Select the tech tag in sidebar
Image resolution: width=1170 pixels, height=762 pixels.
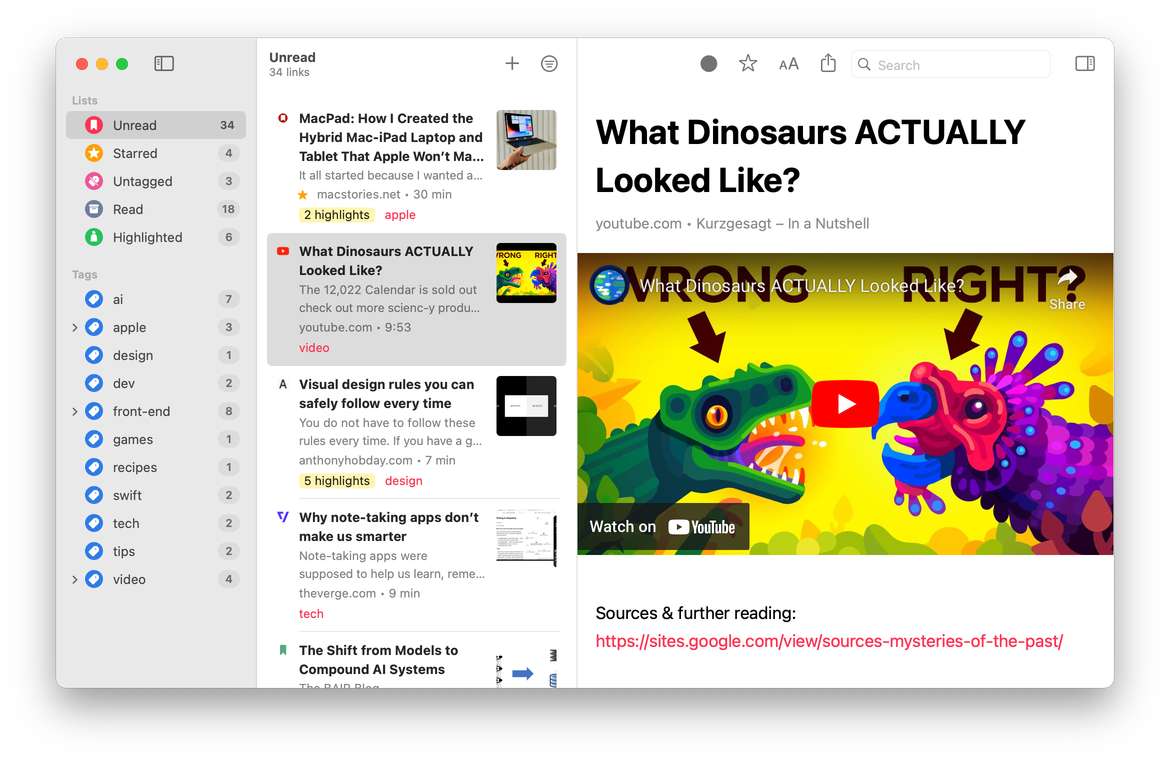tap(156, 523)
